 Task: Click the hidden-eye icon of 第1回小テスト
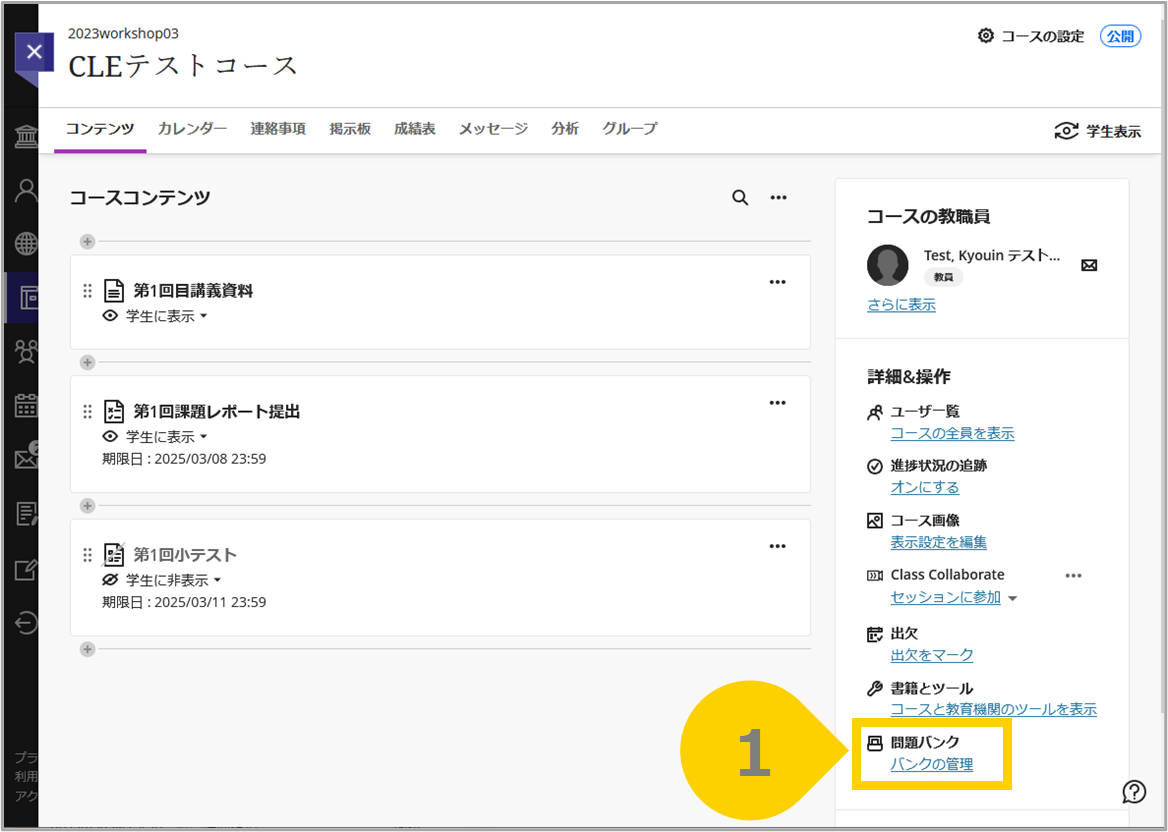click(110, 579)
